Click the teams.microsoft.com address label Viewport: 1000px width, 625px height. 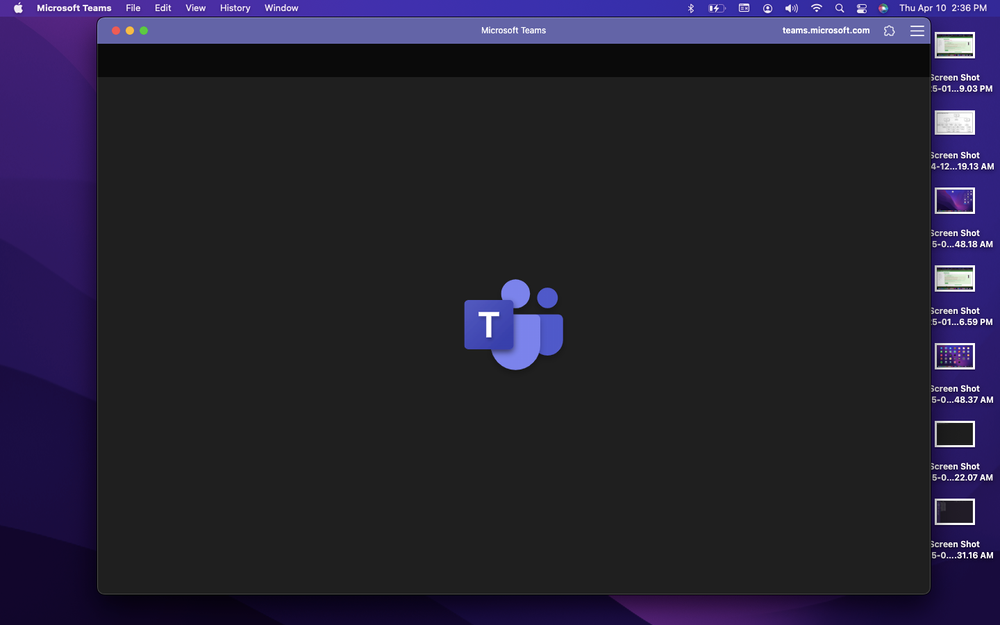click(826, 31)
